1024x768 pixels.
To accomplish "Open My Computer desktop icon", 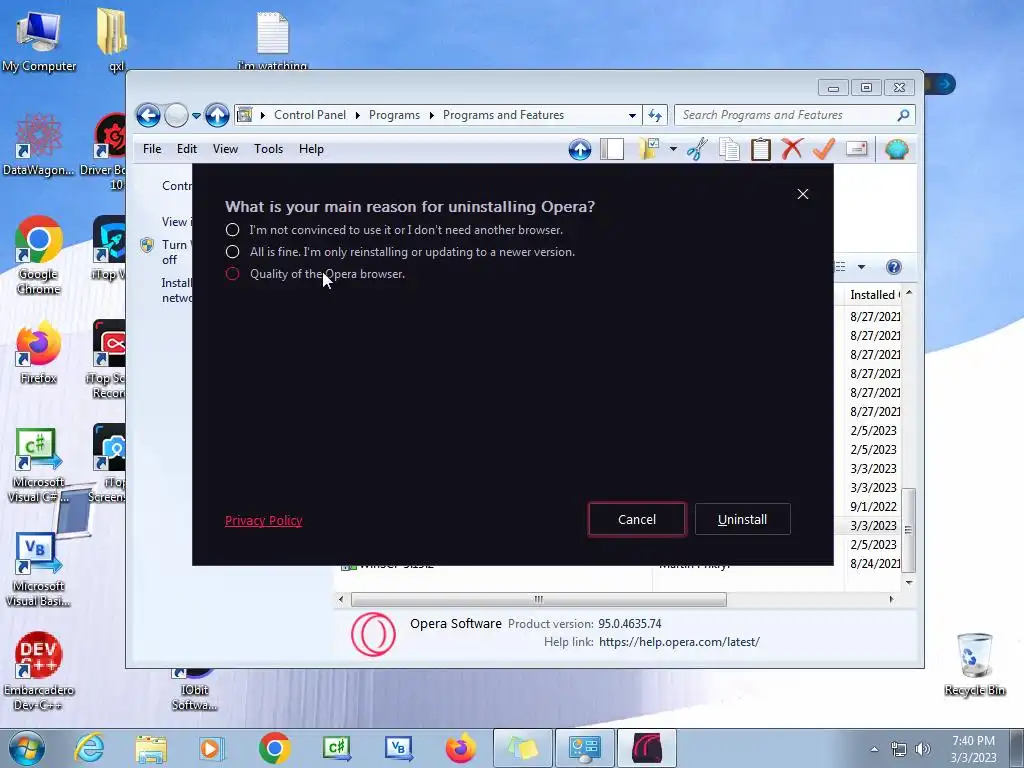I will pyautogui.click(x=39, y=41).
